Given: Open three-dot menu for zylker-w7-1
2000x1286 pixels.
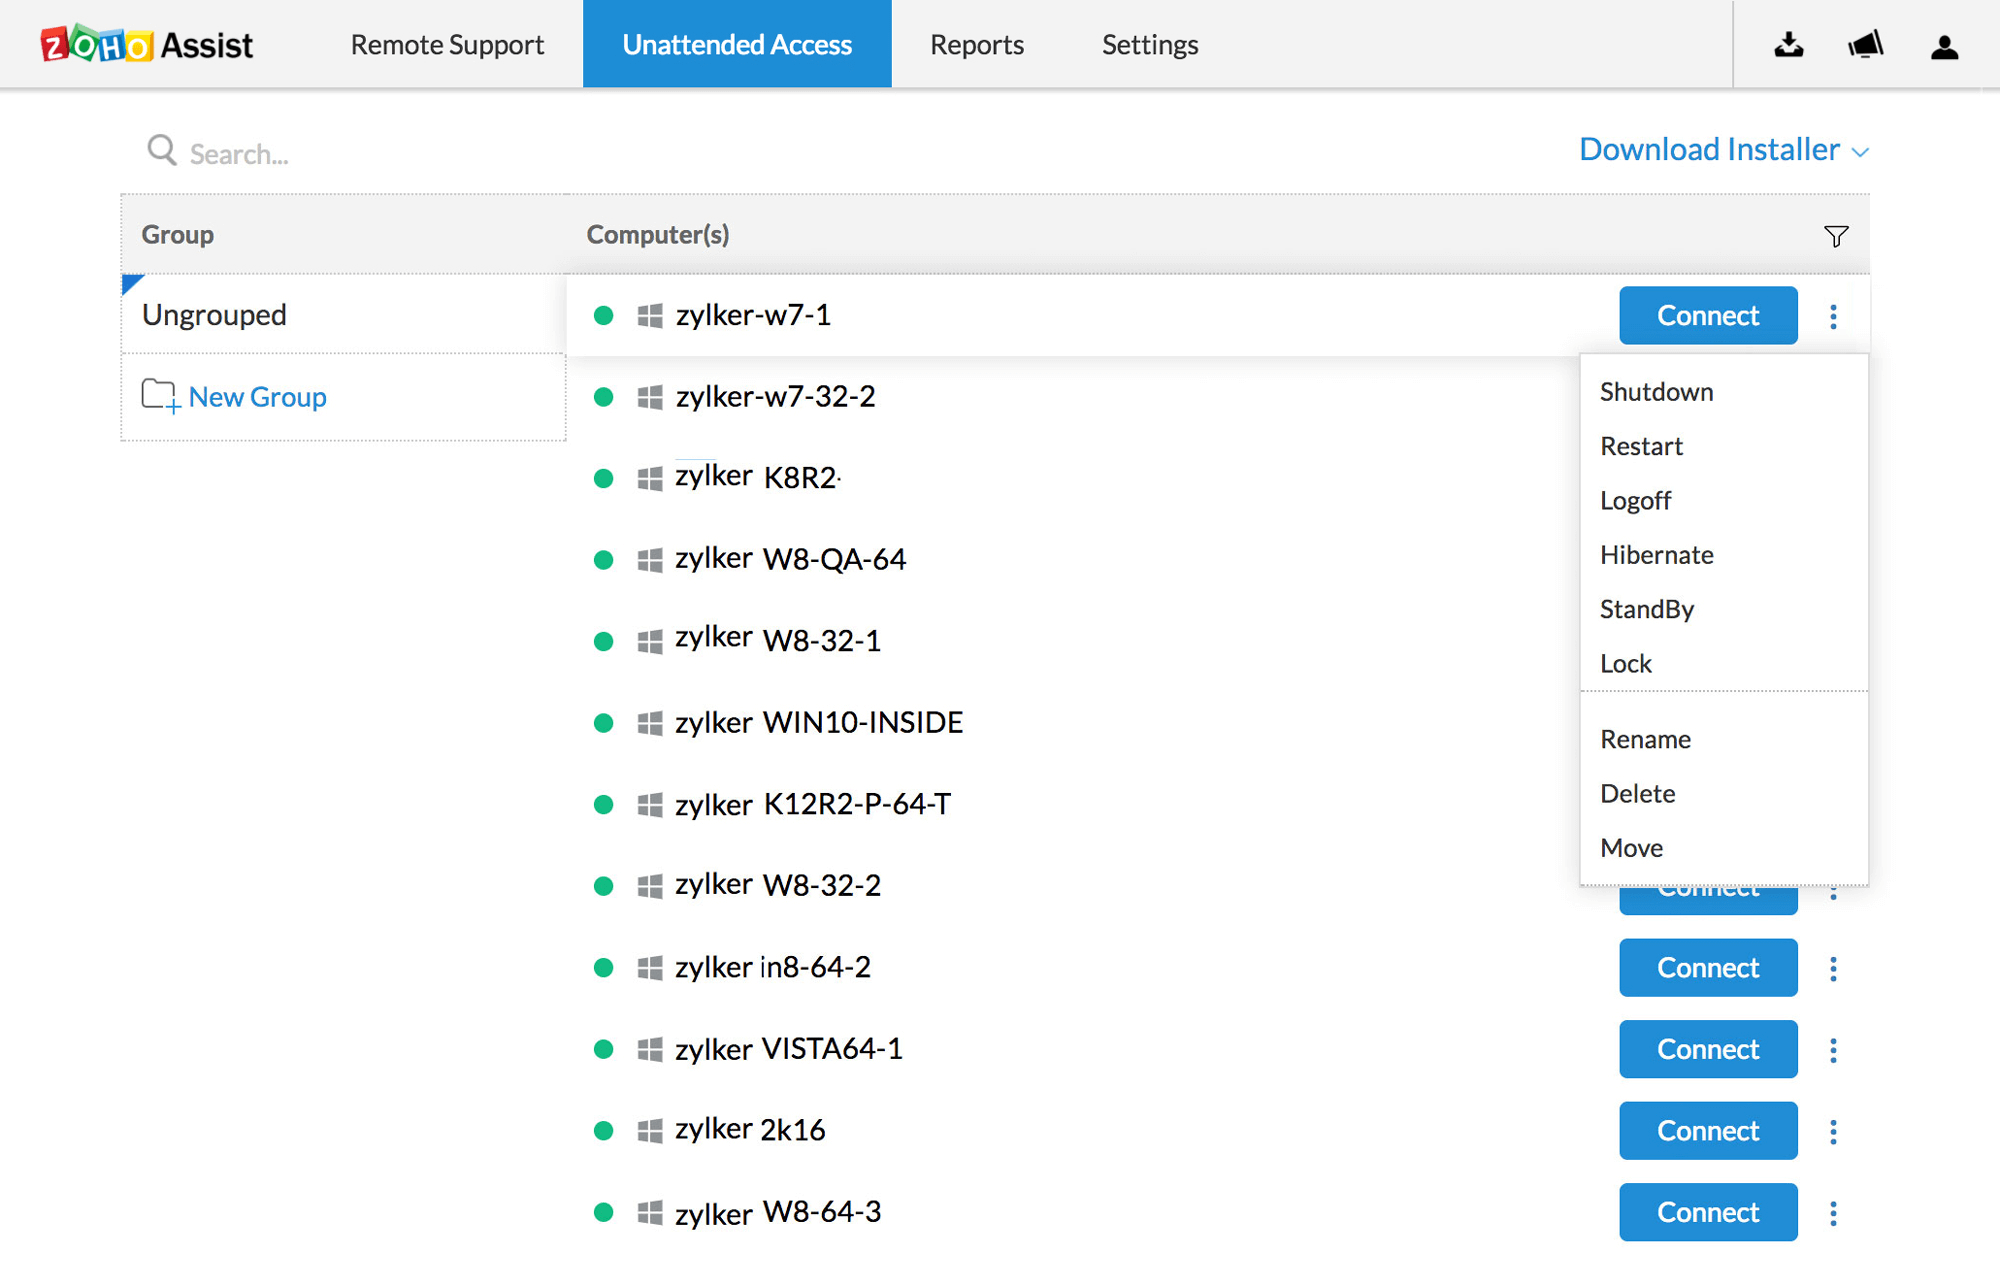Looking at the screenshot, I should click(x=1833, y=316).
